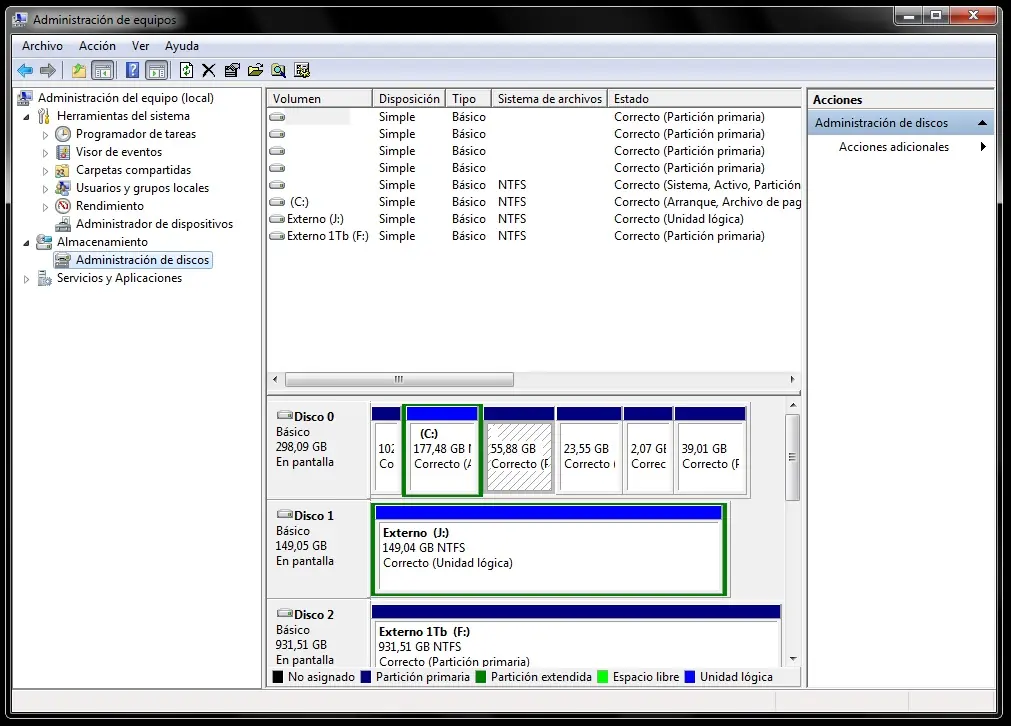Select Administración del equipo (local) root
The height and width of the screenshot is (726, 1011).
click(126, 98)
